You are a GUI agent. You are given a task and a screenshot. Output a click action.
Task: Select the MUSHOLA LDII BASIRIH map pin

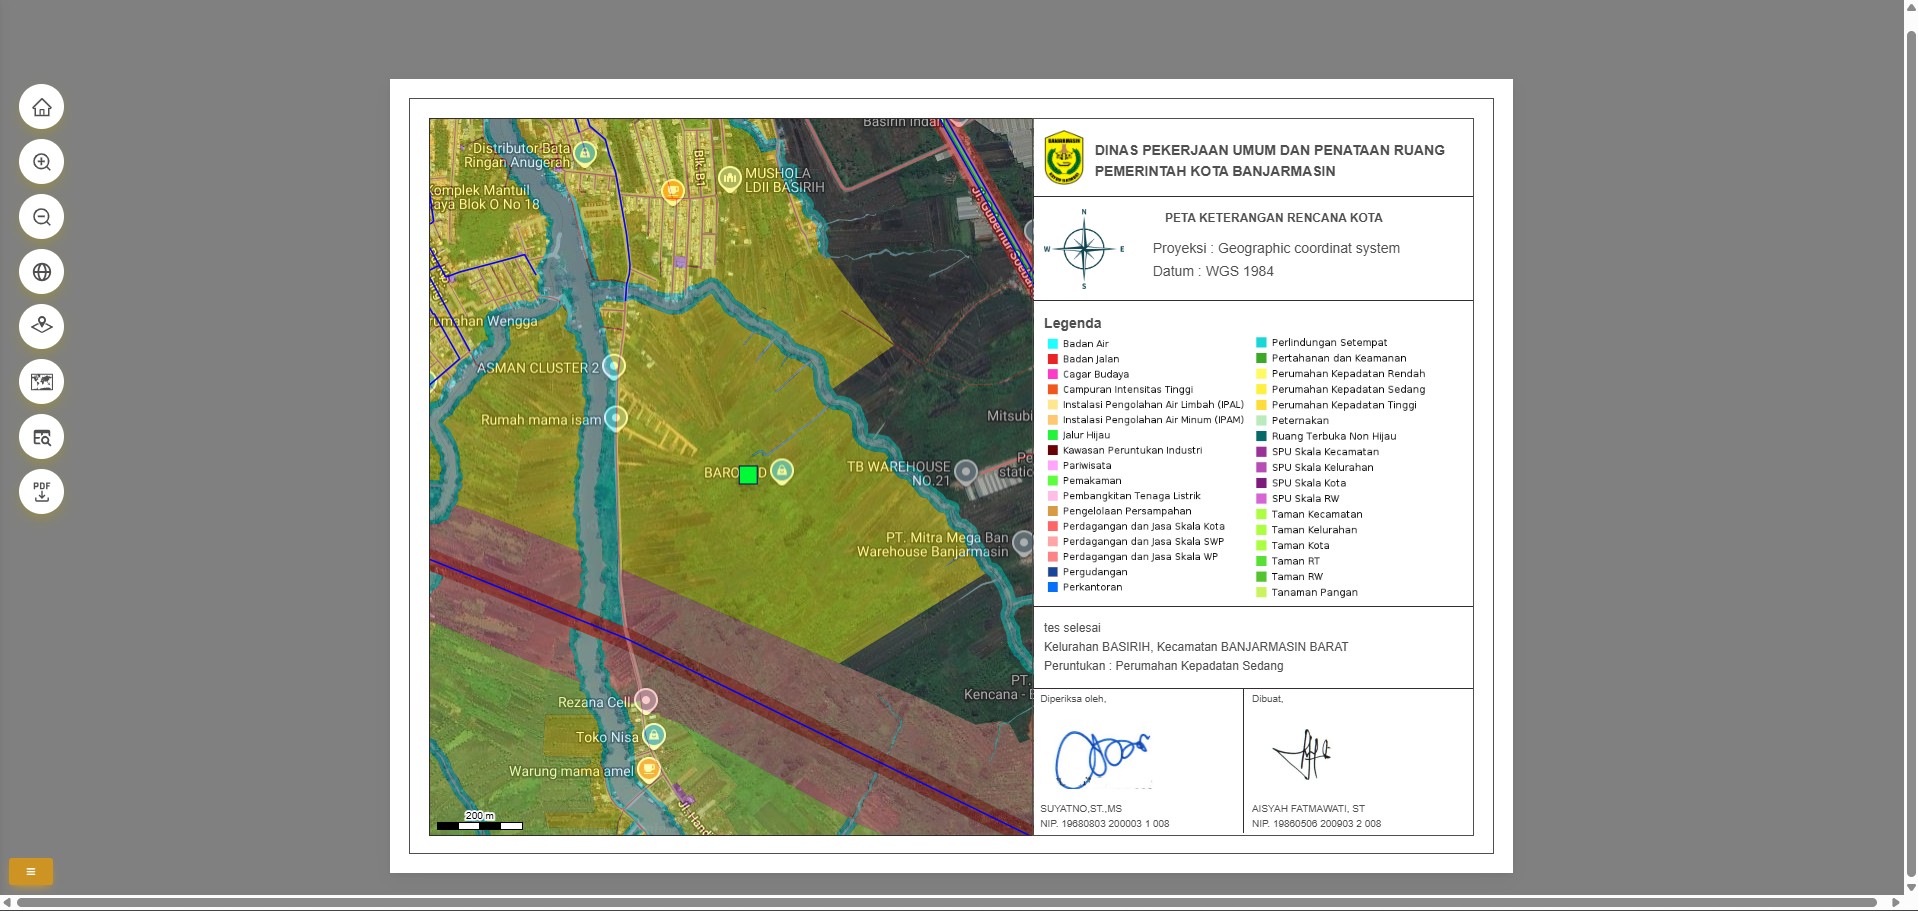[729, 178]
